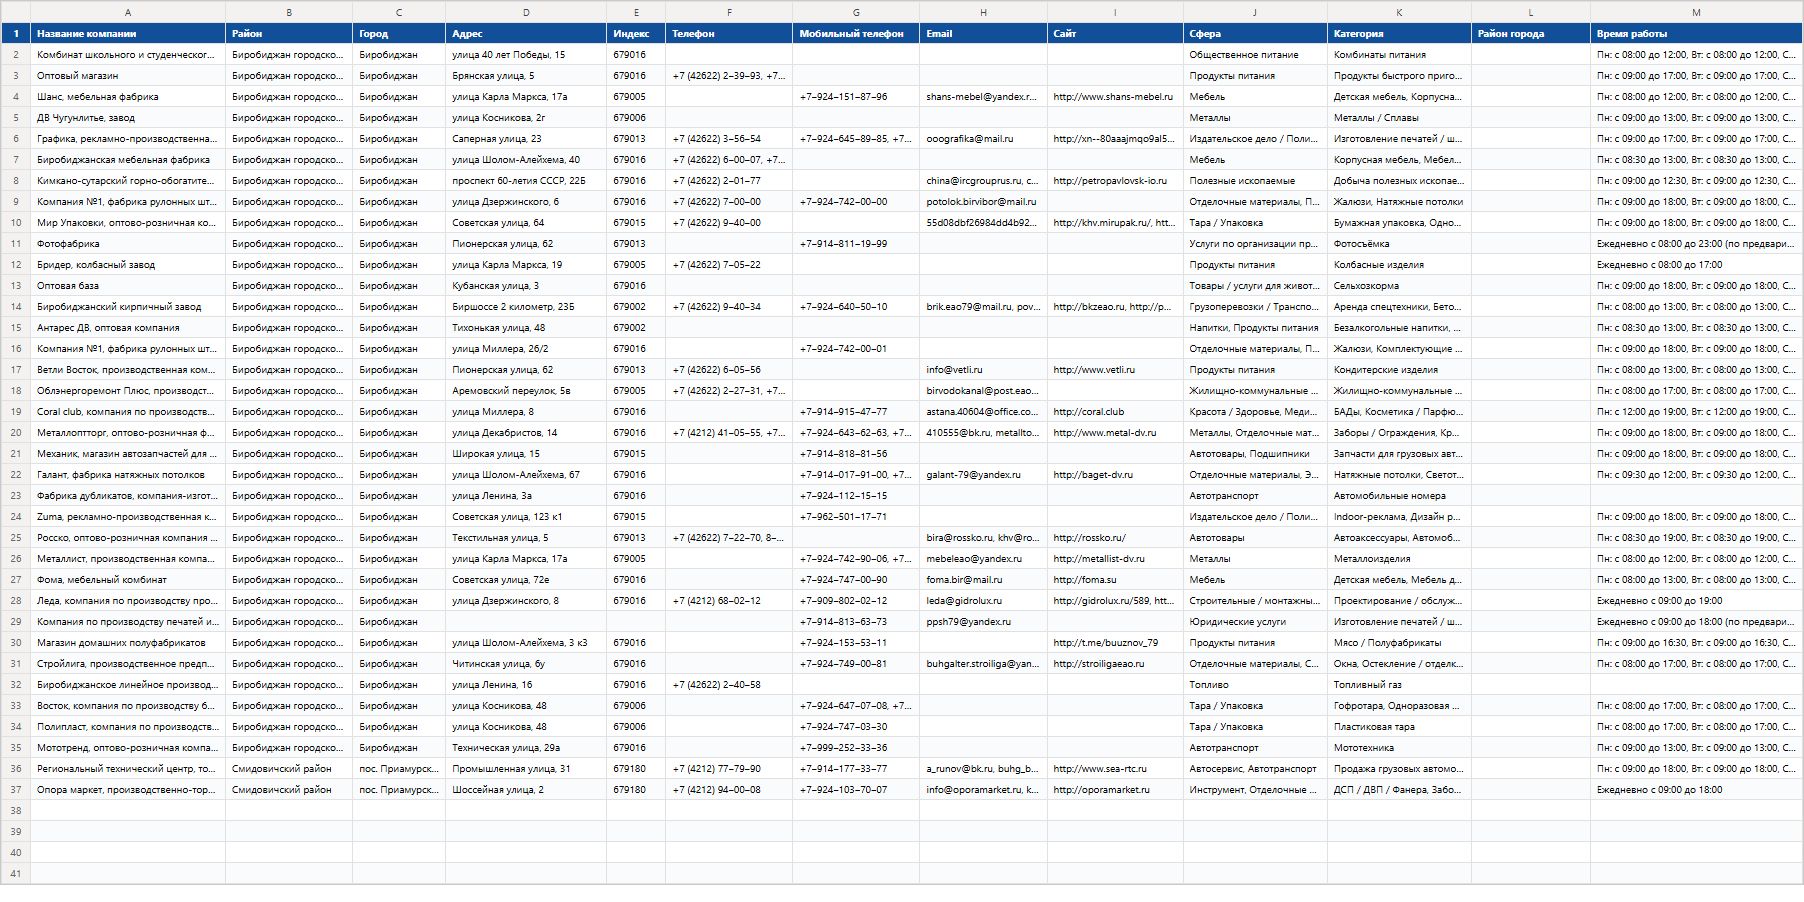Viewport: 1804px width, 902px height.
Task: Select cell 'Промышленная улица, 31'
Action: (526, 769)
